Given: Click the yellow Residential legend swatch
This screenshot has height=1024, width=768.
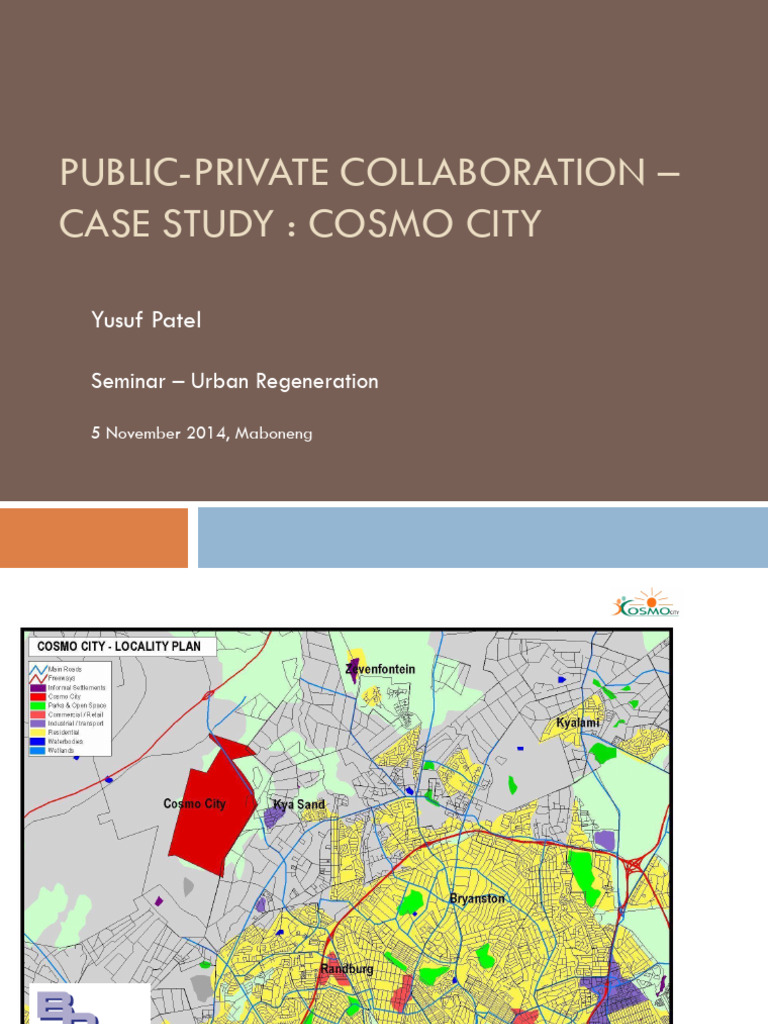Looking at the screenshot, I should pyautogui.click(x=38, y=733).
